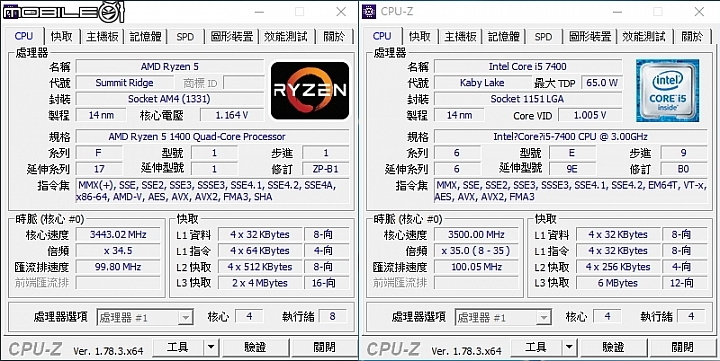Click the x 34.5 multiplier value
The image size is (720, 361).
[x=118, y=251]
